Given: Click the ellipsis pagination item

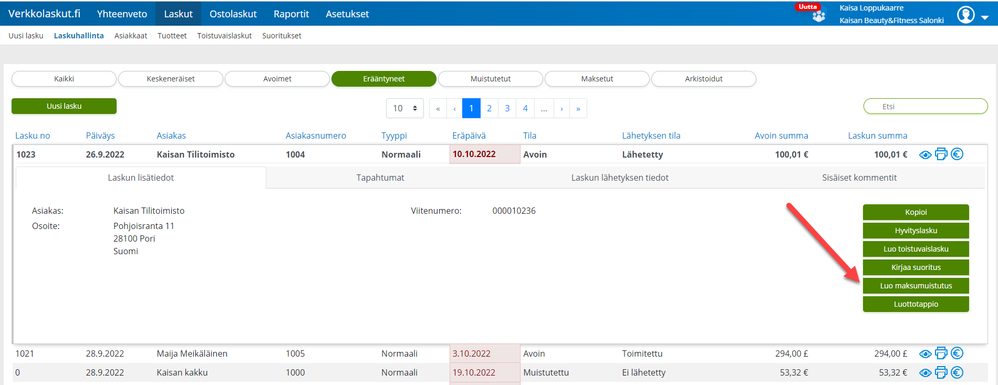Looking at the screenshot, I should tap(544, 109).
